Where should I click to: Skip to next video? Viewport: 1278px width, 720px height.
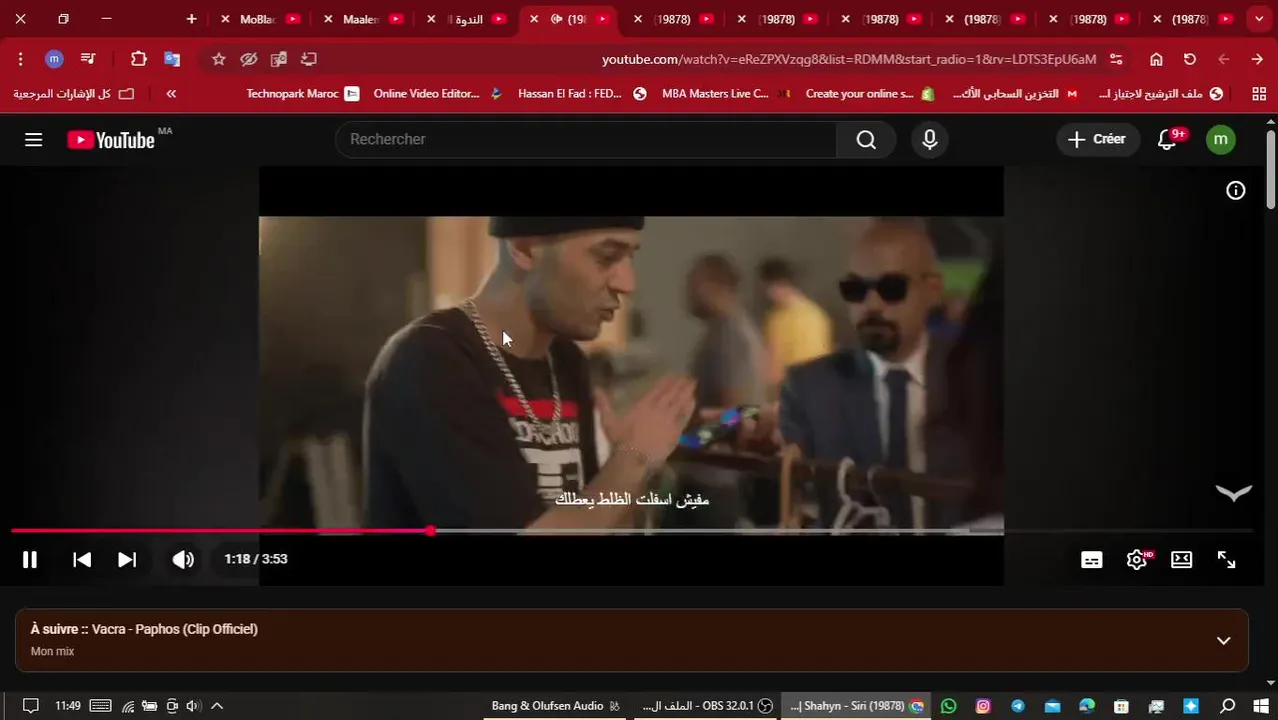coord(127,560)
